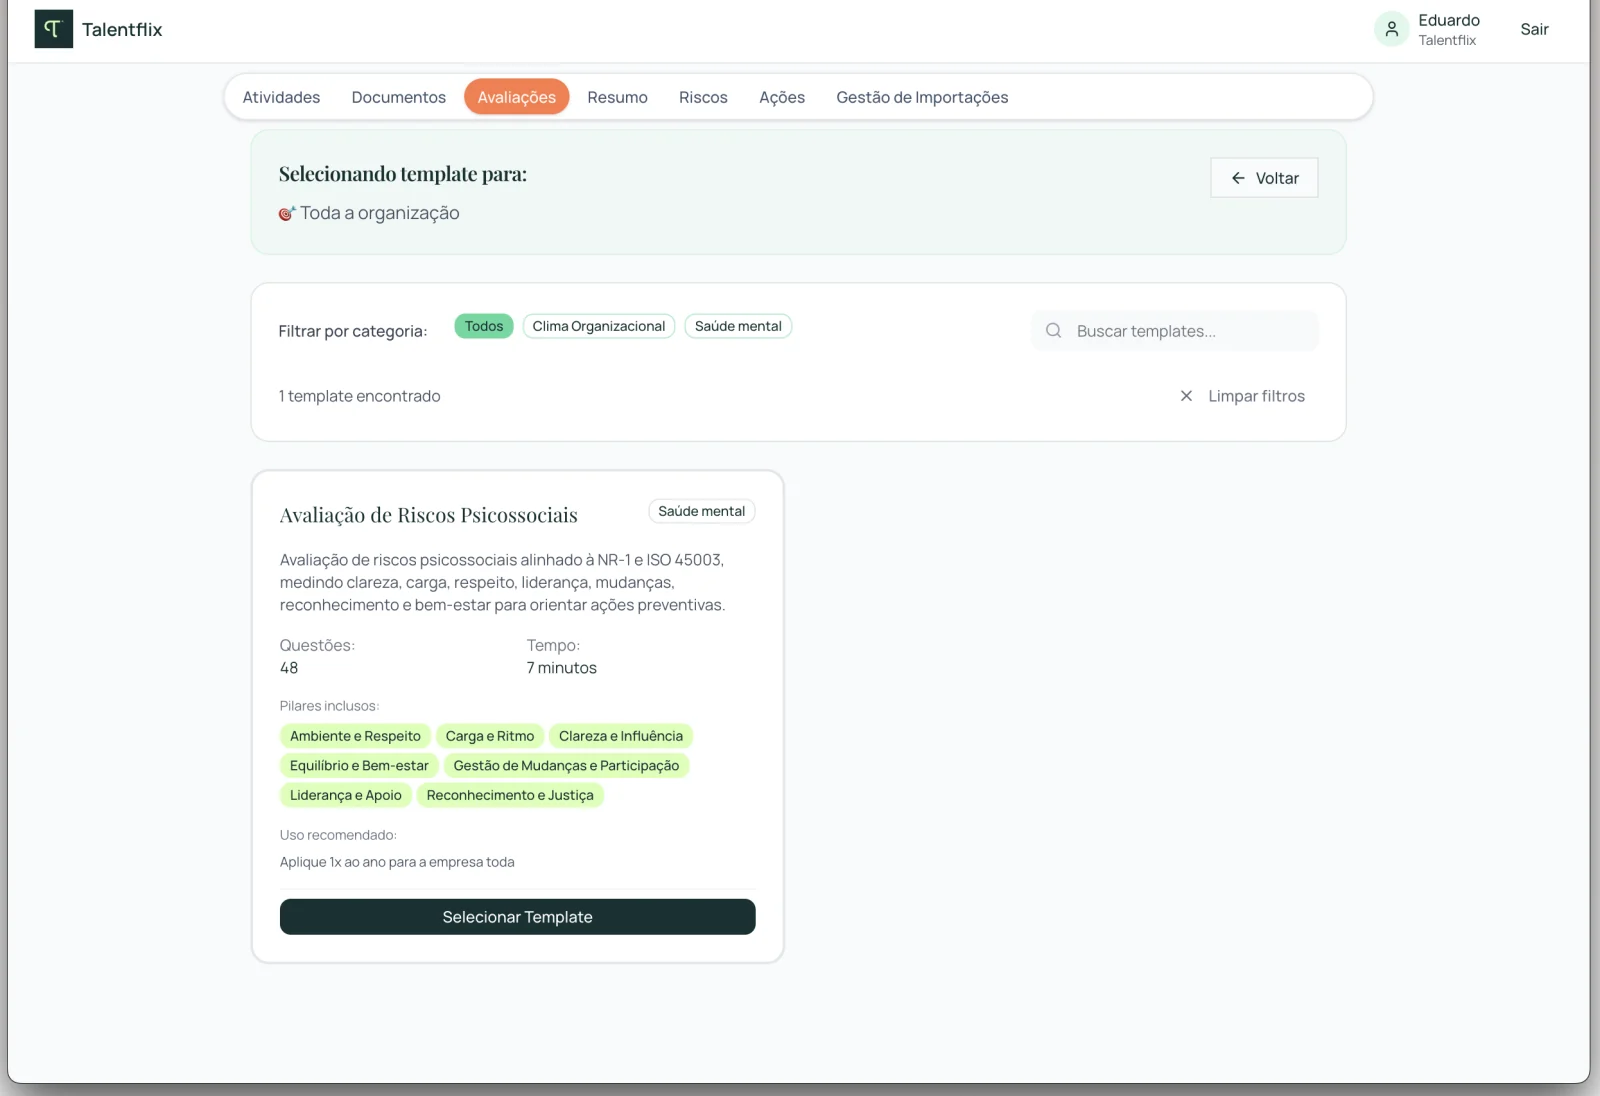
Task: Click the '1 template encontrado' text
Action: coord(360,396)
